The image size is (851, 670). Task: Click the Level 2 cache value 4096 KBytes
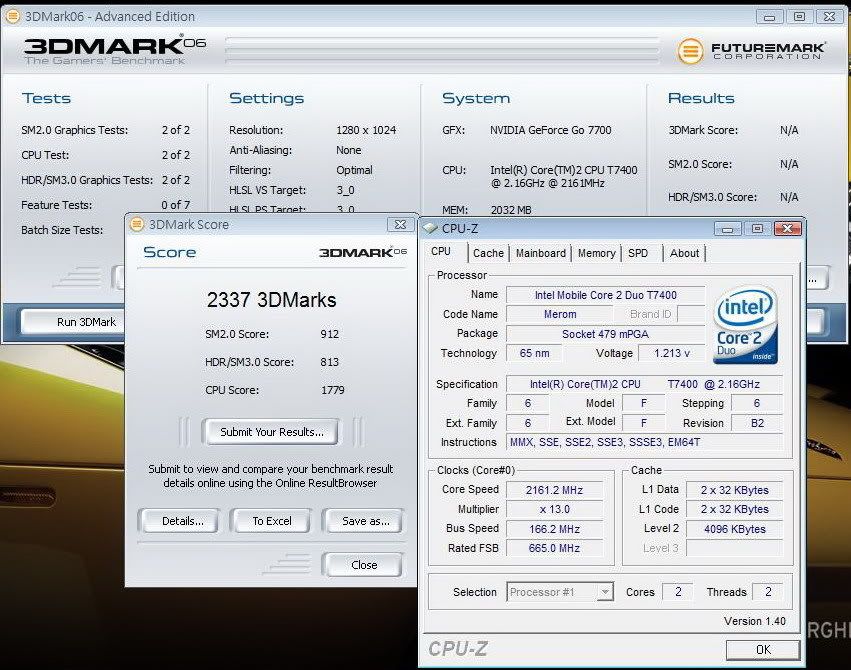[734, 529]
